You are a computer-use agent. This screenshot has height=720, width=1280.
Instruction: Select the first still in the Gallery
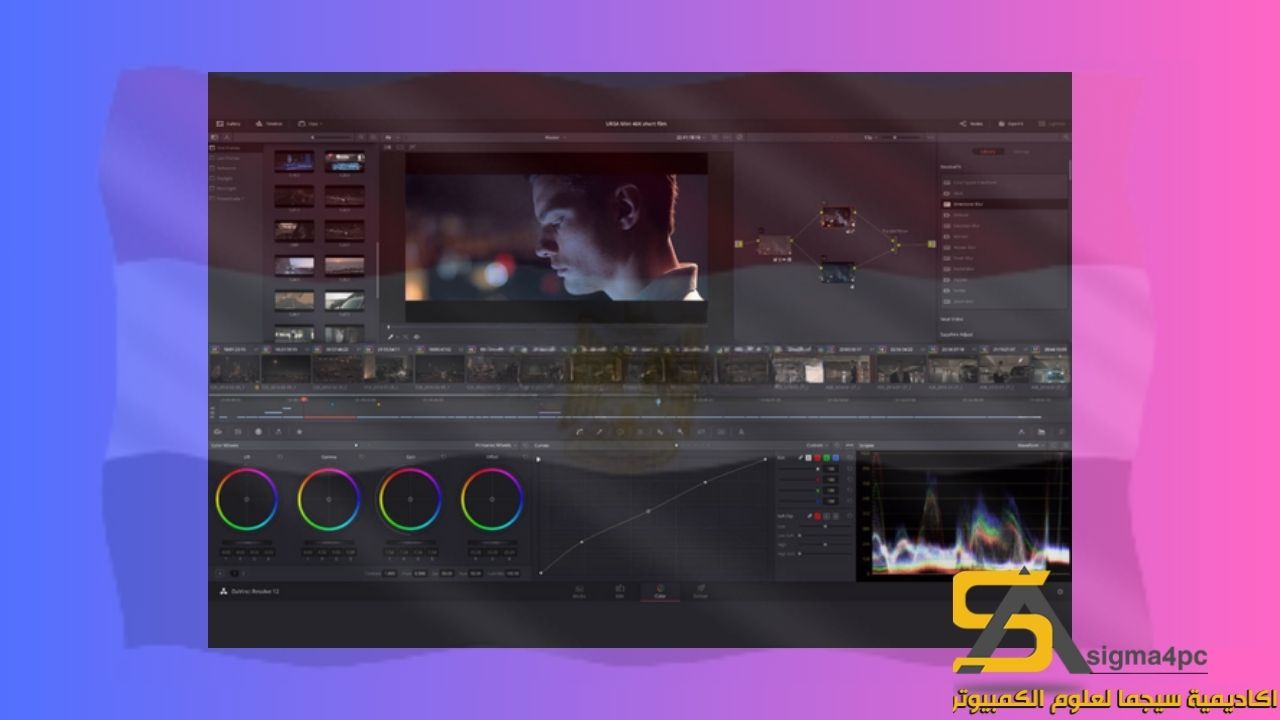[294, 162]
